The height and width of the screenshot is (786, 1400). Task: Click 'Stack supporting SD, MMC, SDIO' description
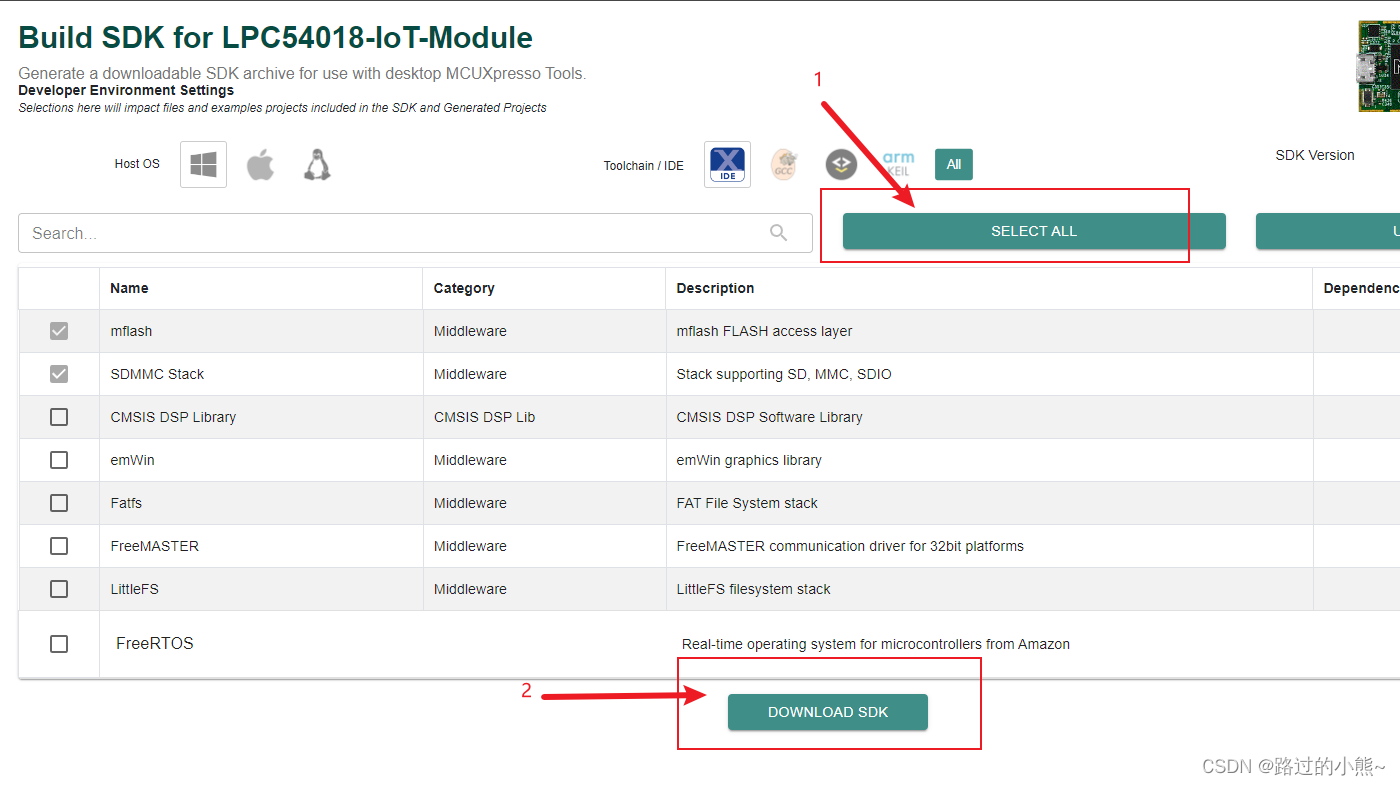point(784,374)
